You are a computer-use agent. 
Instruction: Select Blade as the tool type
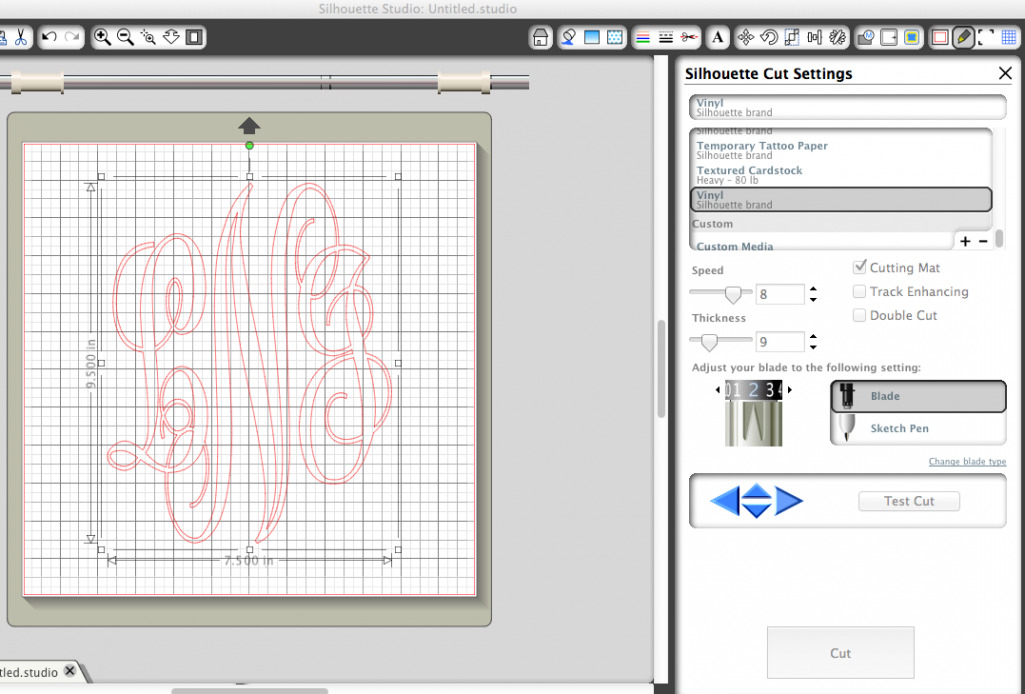point(918,396)
